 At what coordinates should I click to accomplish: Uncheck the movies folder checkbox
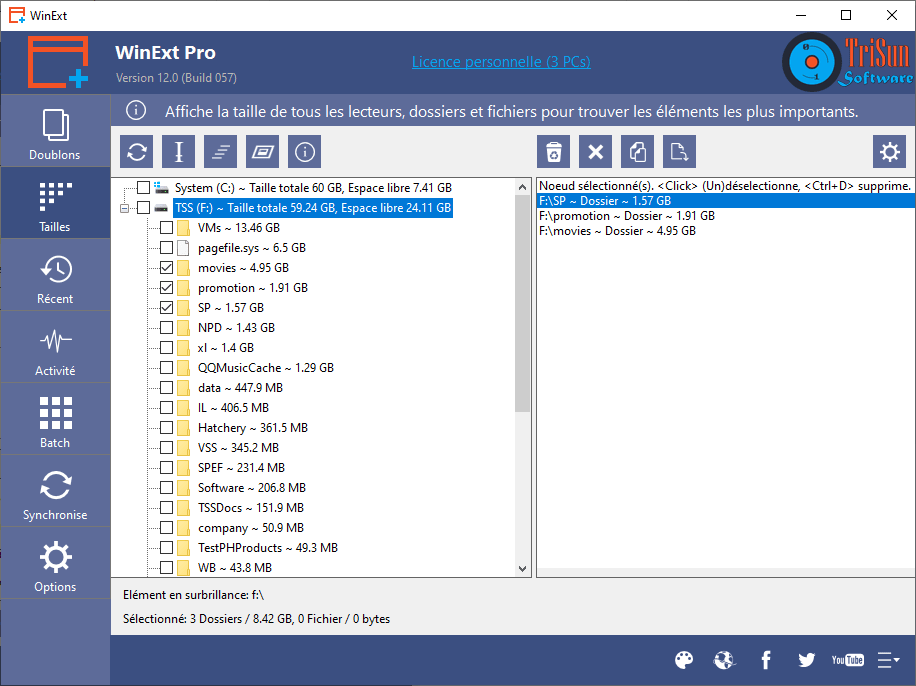pyautogui.click(x=166, y=268)
